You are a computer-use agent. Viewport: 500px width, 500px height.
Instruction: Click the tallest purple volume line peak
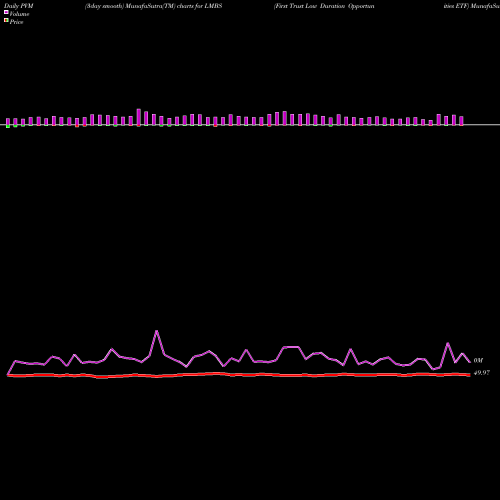point(157,331)
